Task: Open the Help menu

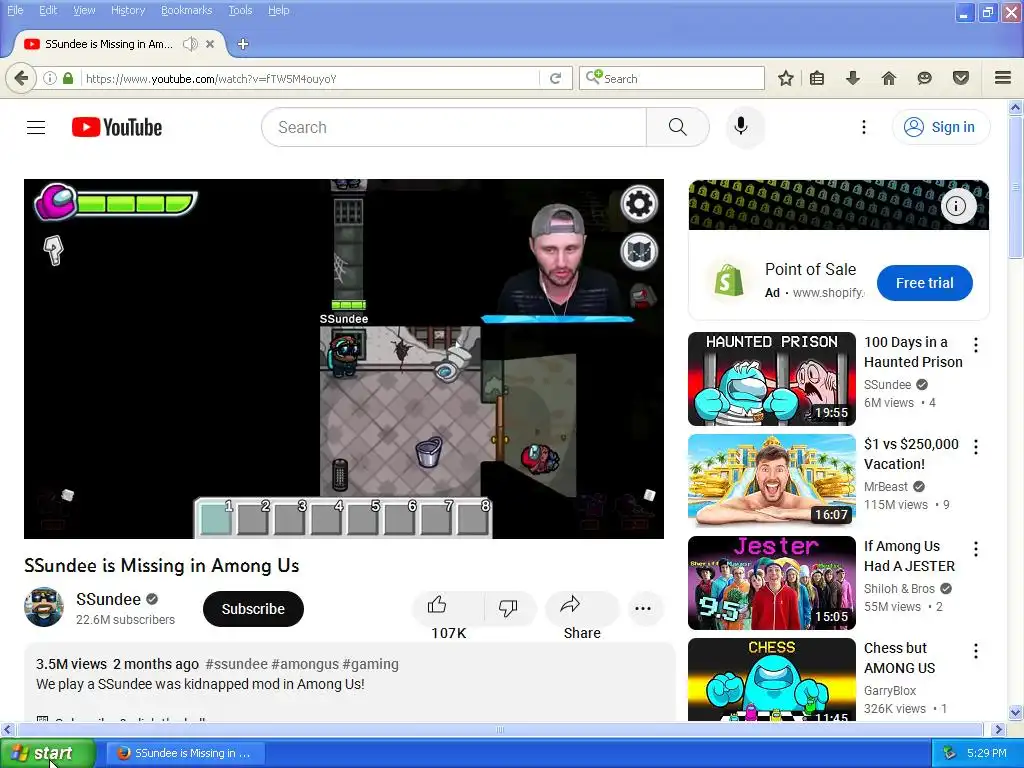Action: pos(278,10)
